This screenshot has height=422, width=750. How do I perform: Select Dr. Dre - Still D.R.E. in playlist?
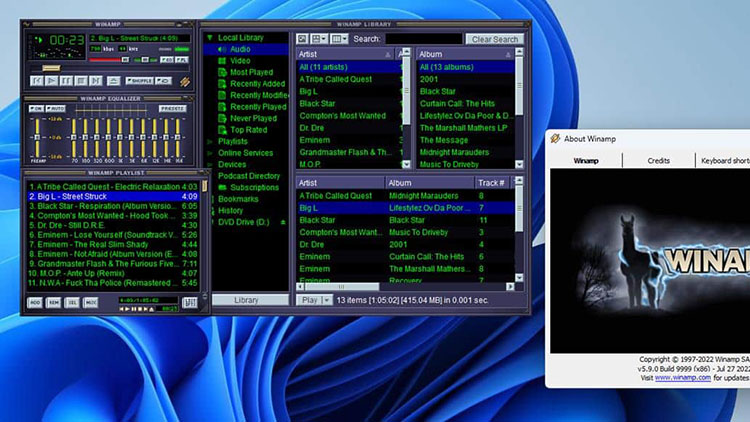click(113, 225)
